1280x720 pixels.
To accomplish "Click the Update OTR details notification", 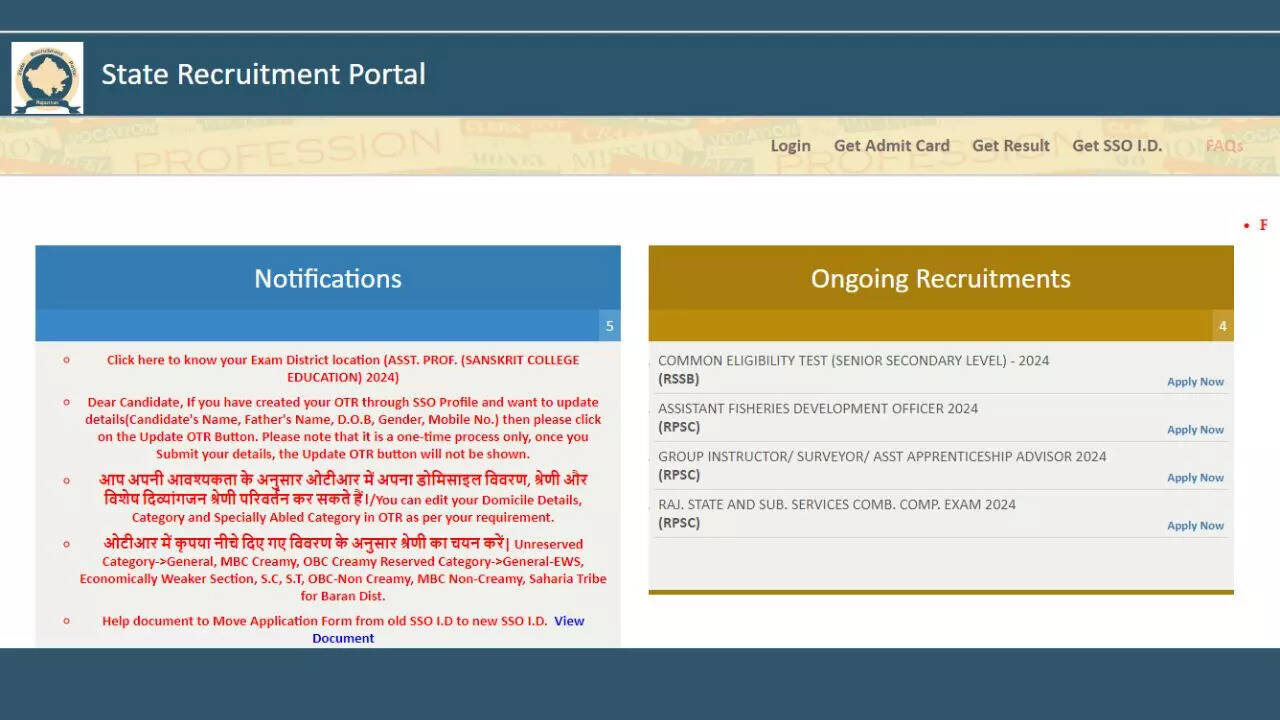I will point(342,428).
